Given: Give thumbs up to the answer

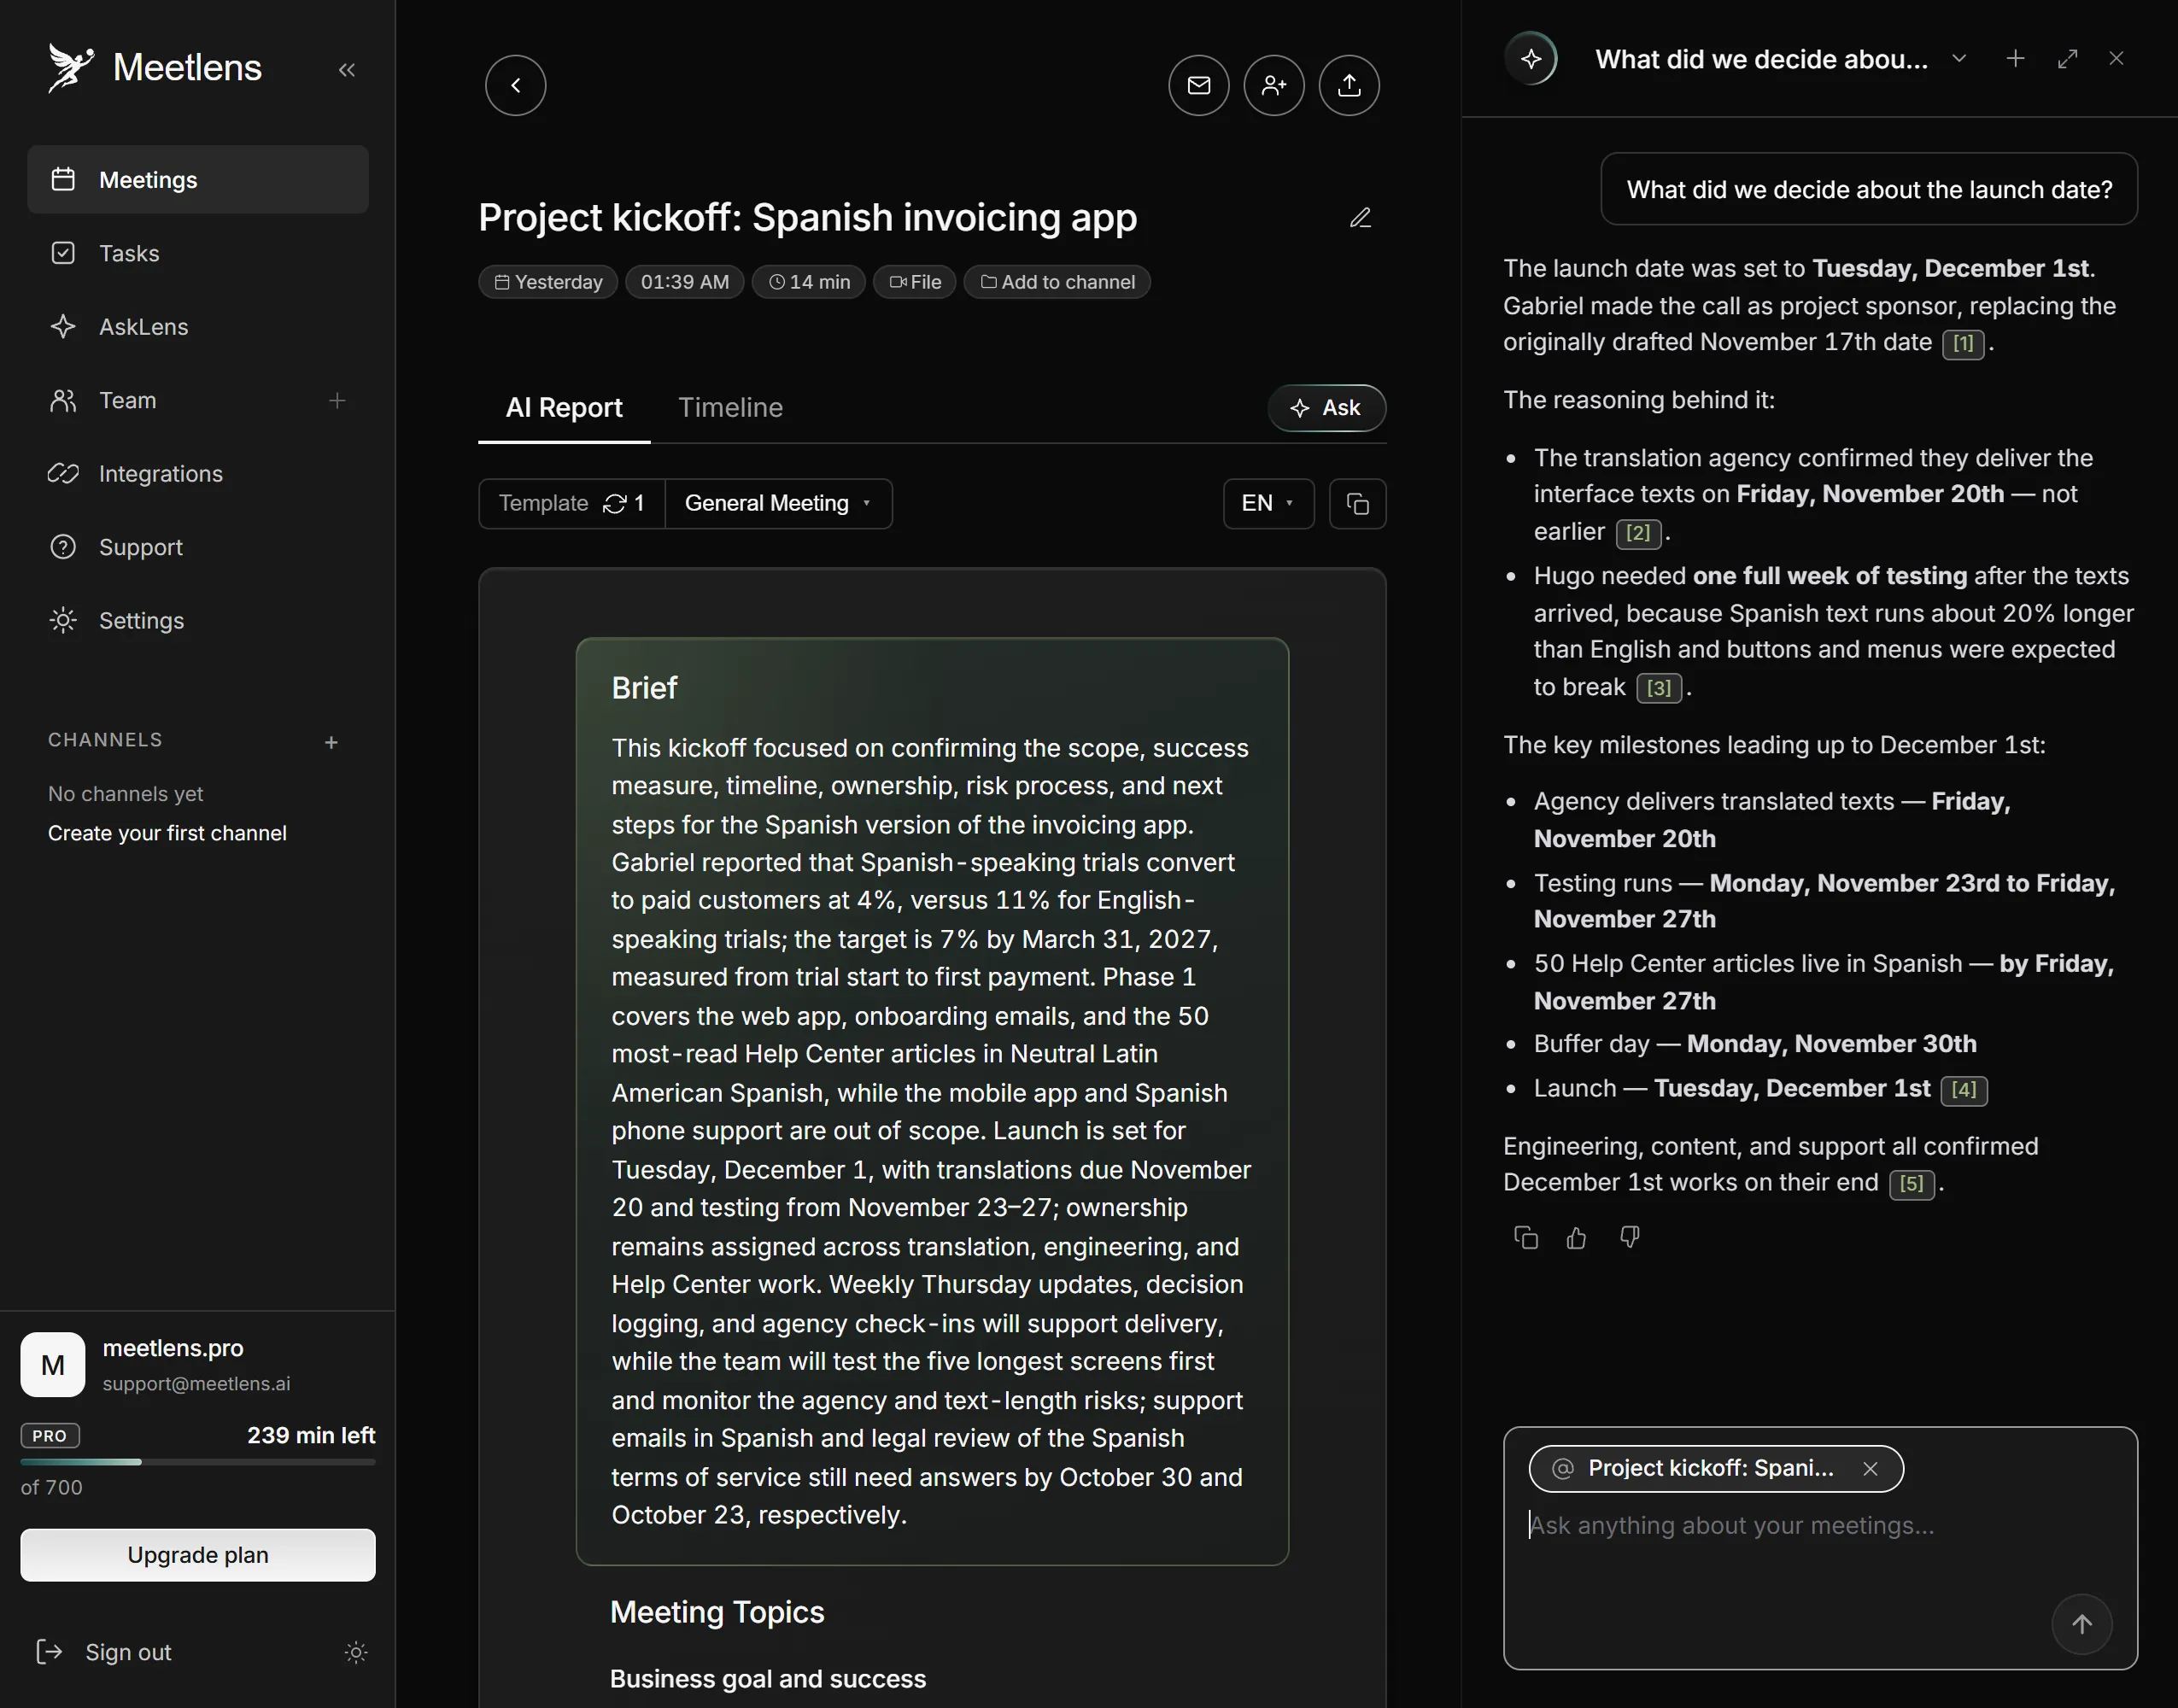Looking at the screenshot, I should pyautogui.click(x=1577, y=1238).
